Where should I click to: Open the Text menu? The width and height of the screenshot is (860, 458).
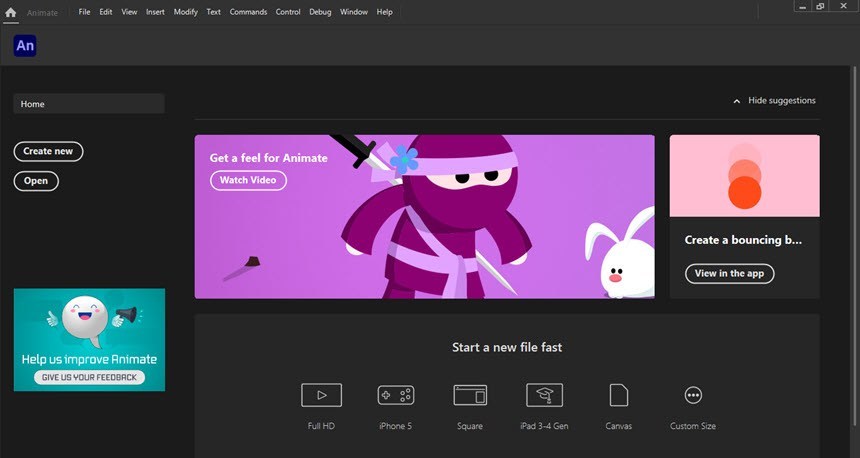213,12
